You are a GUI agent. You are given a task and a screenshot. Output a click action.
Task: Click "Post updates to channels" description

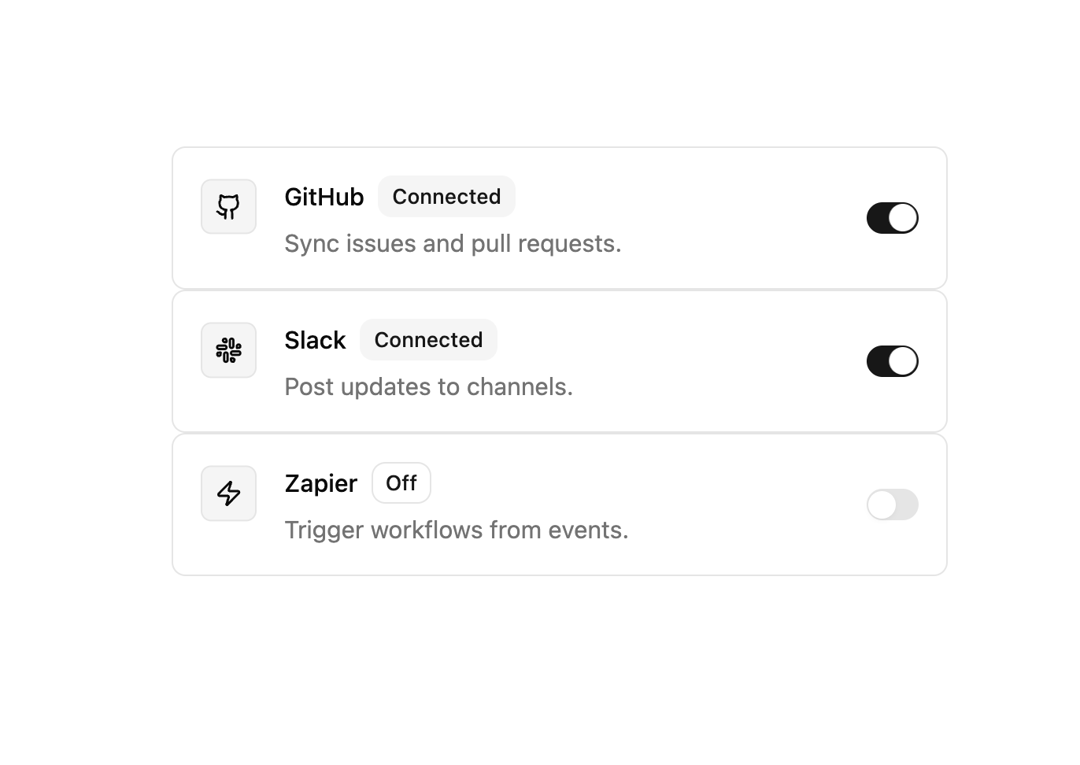pyautogui.click(x=428, y=387)
